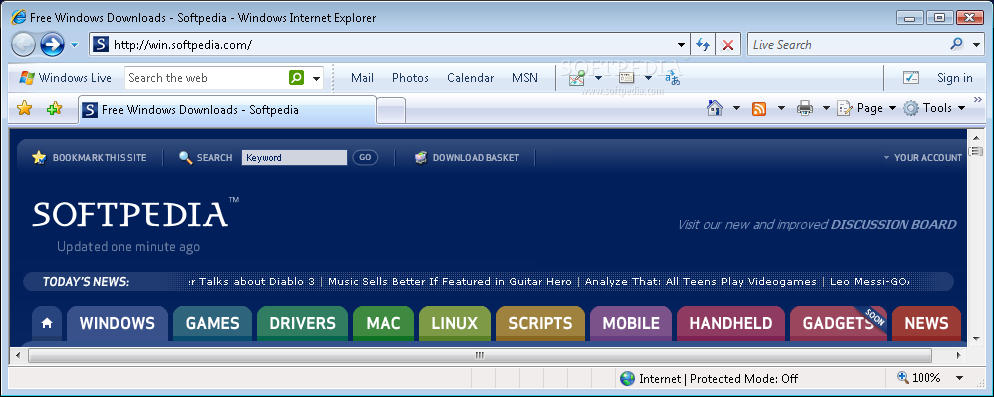This screenshot has width=994, height=397.
Task: Click the news card icon on Live toolbar
Action: 626,78
